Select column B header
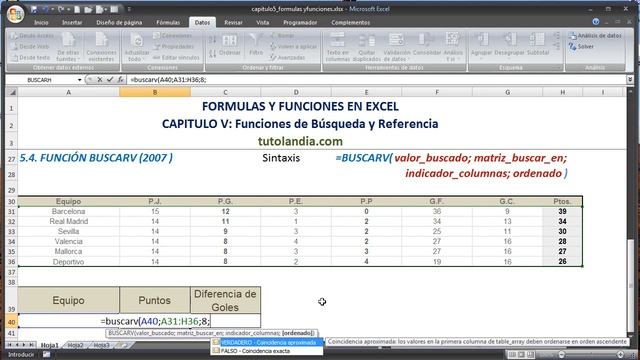Viewport: 640px width, 360px height. pyautogui.click(x=155, y=93)
